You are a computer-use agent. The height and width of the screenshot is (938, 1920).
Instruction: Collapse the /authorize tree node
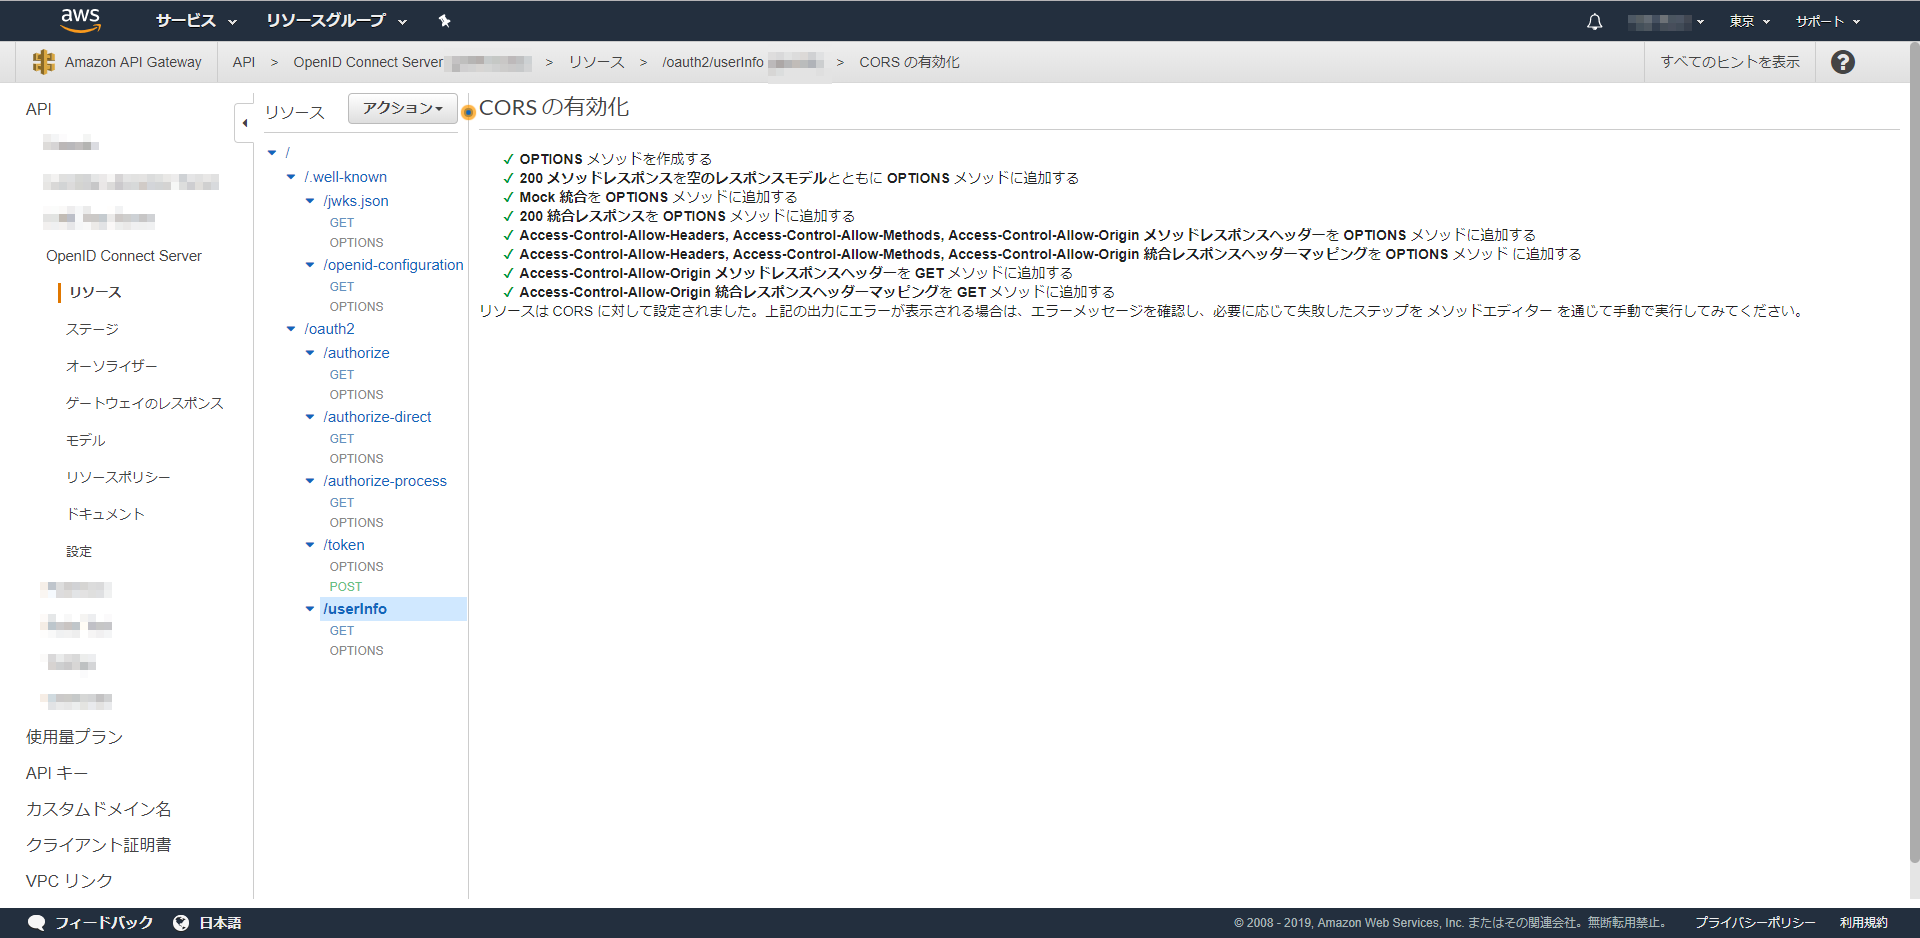310,353
